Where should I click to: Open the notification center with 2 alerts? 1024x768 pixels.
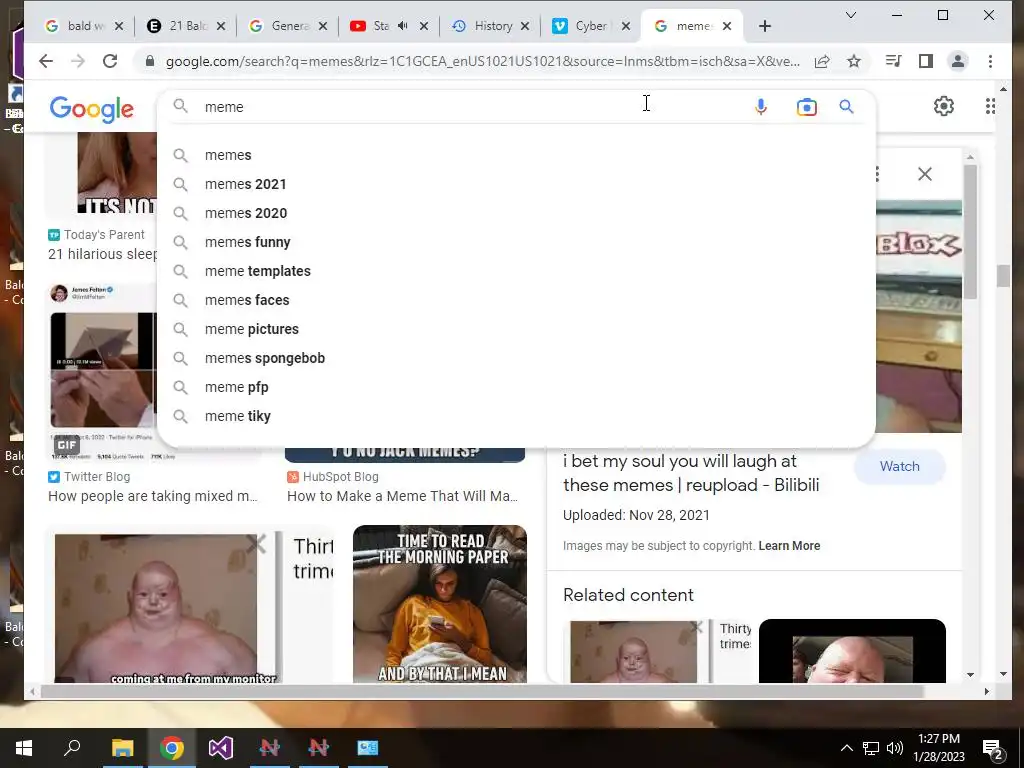[x=993, y=750]
